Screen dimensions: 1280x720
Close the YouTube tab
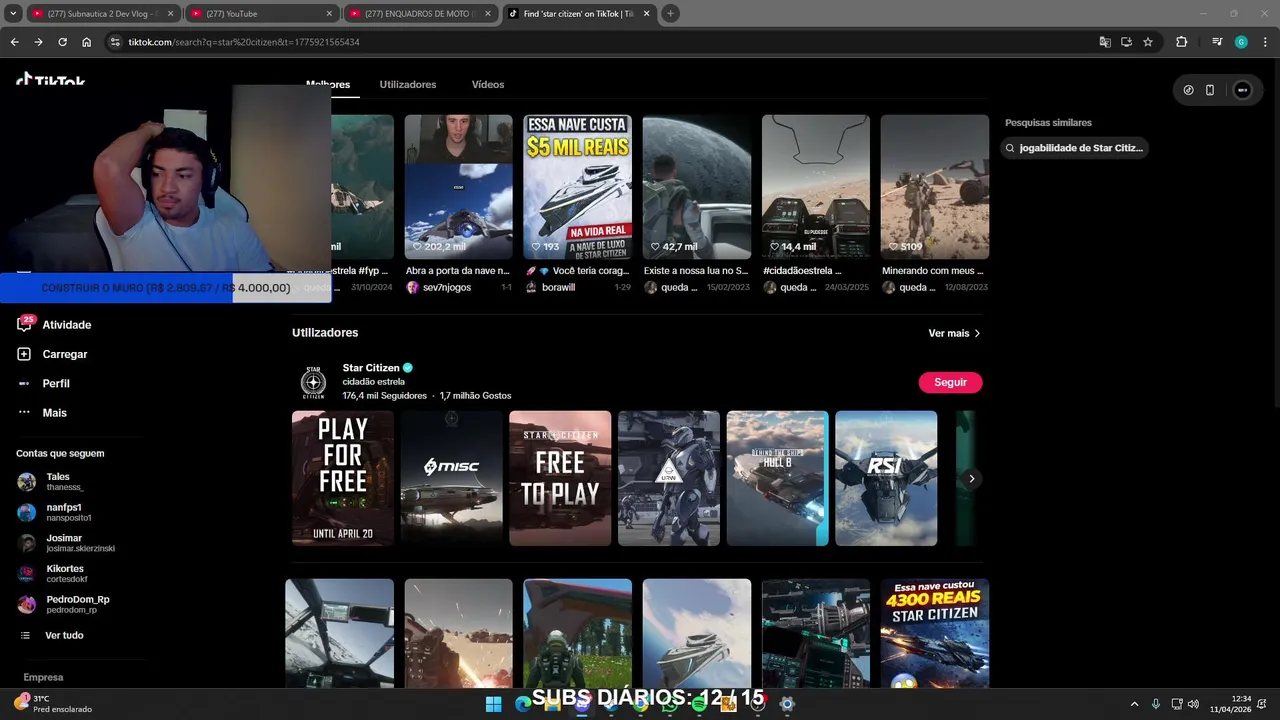point(329,13)
